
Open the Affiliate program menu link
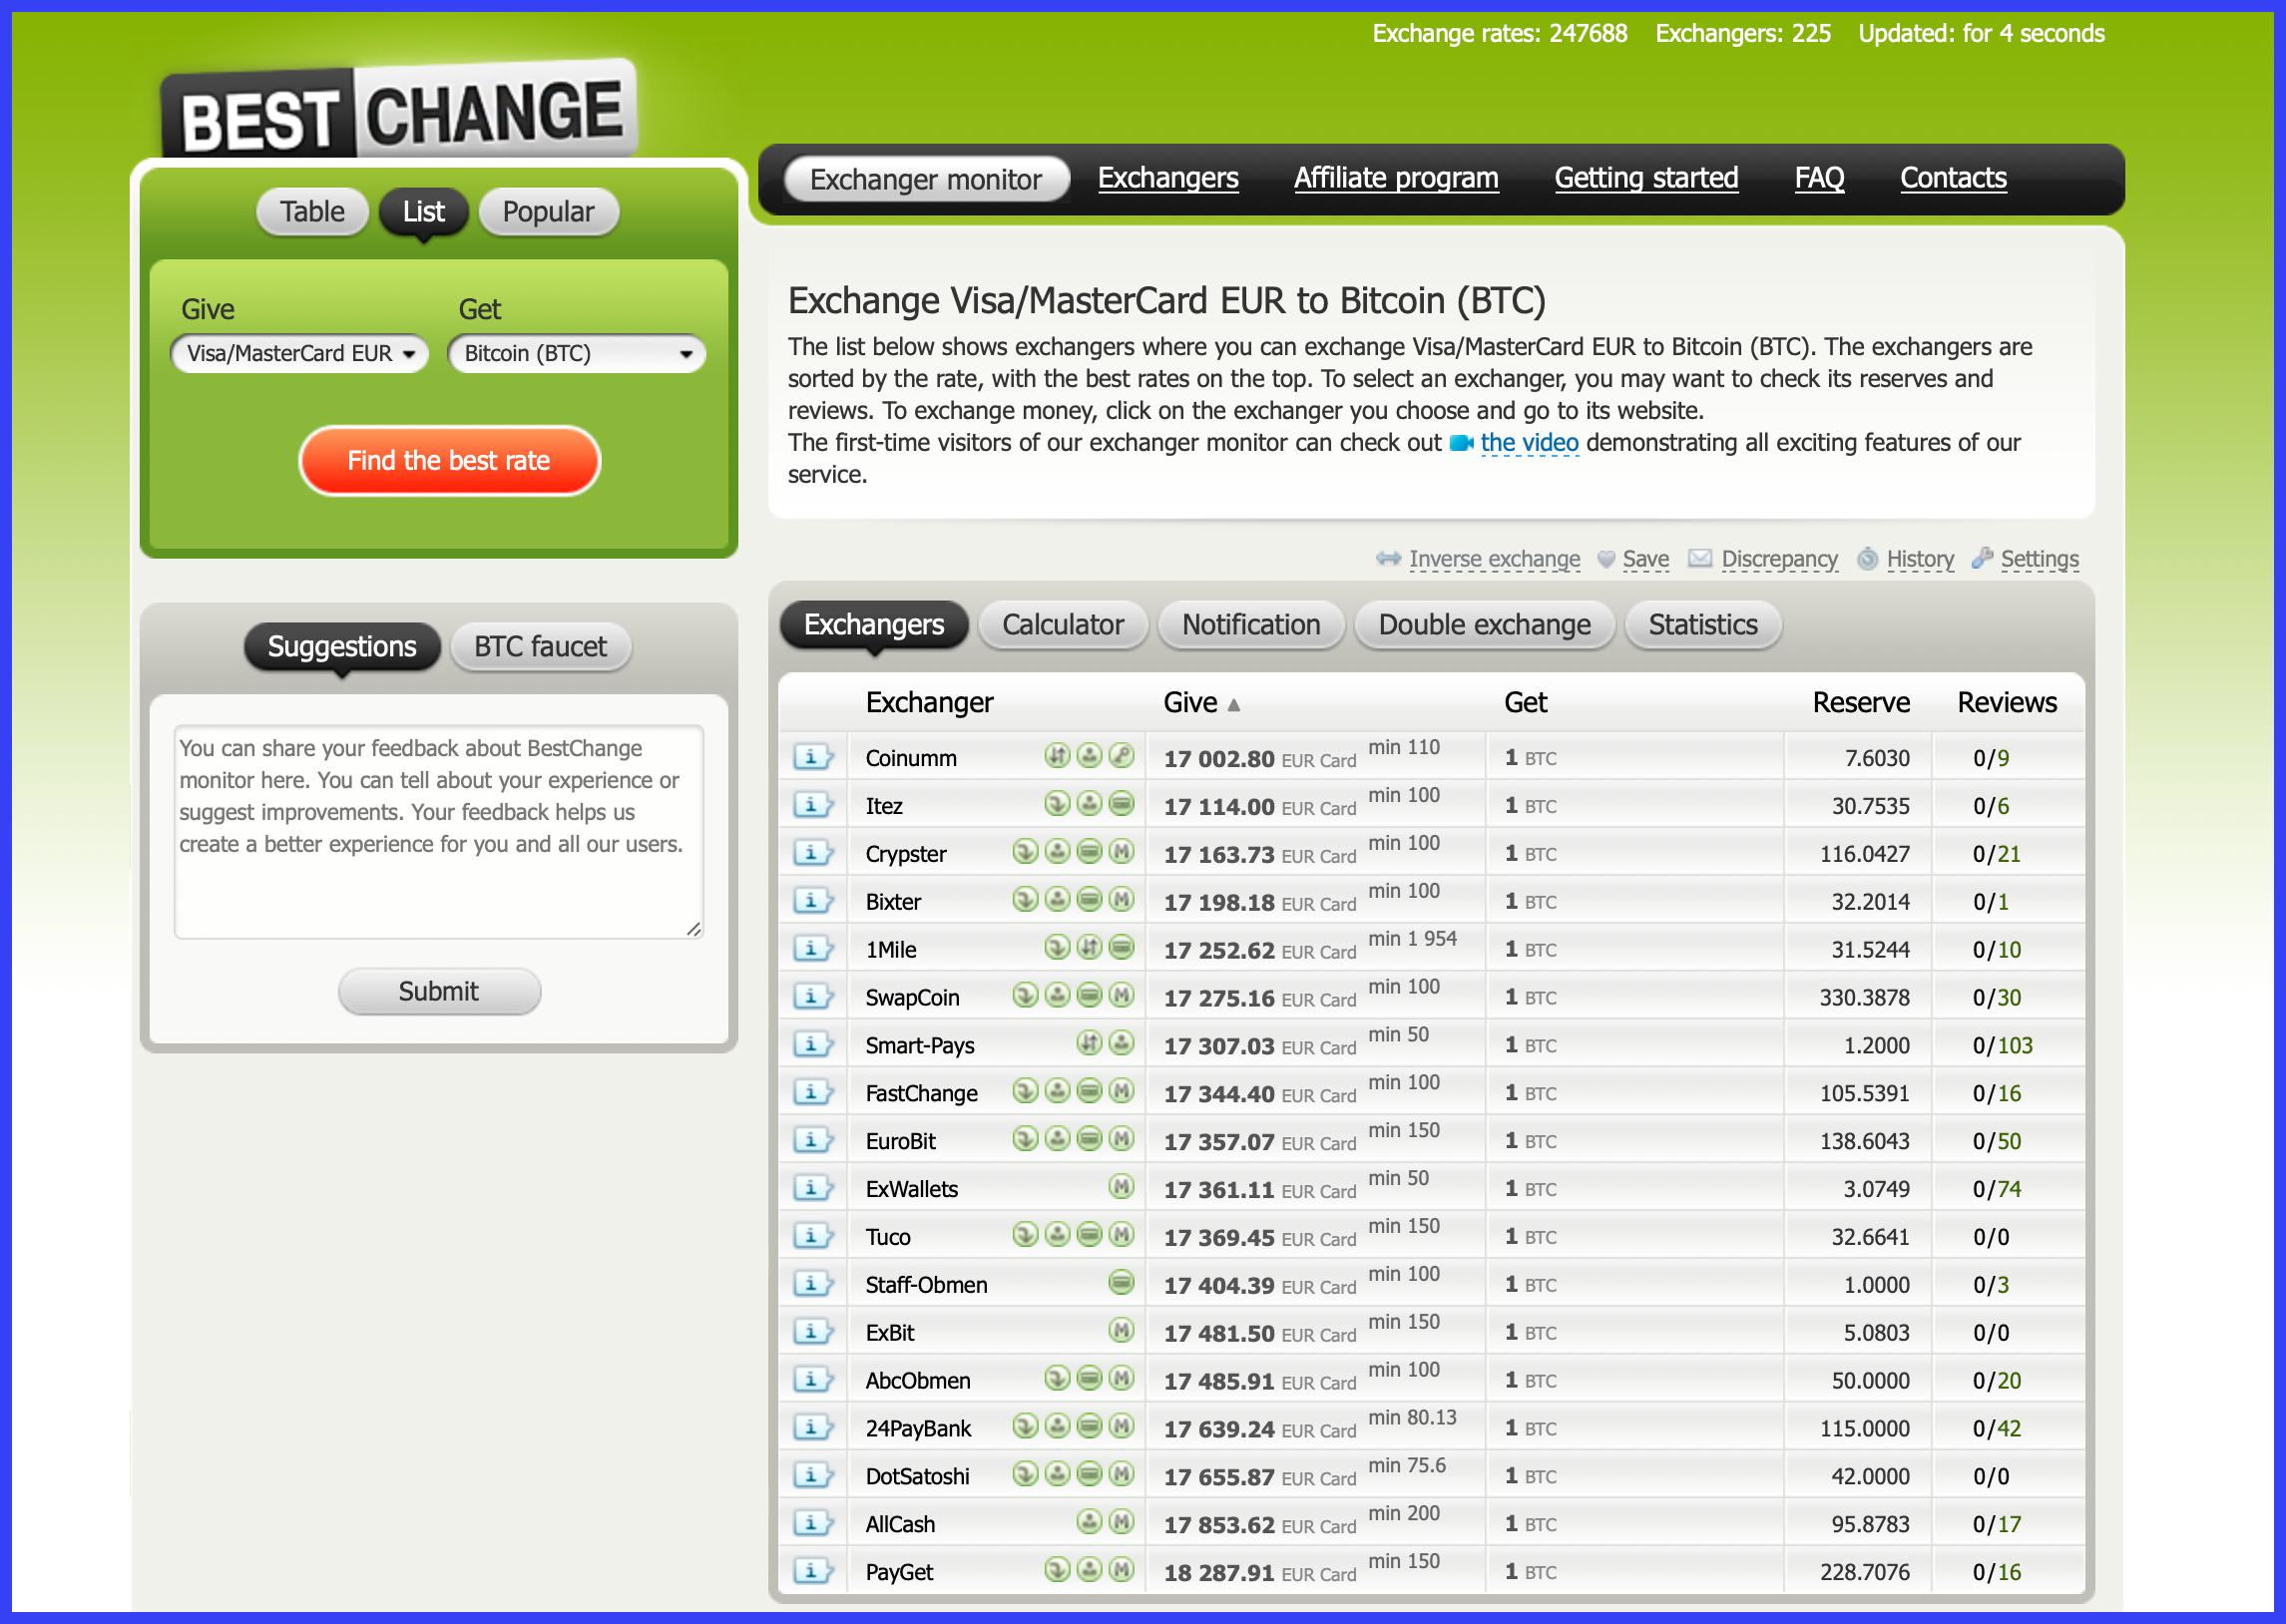tap(1395, 178)
